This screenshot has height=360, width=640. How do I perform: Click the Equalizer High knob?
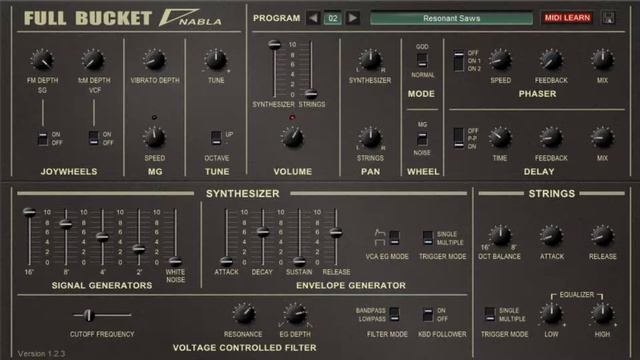[x=602, y=313]
